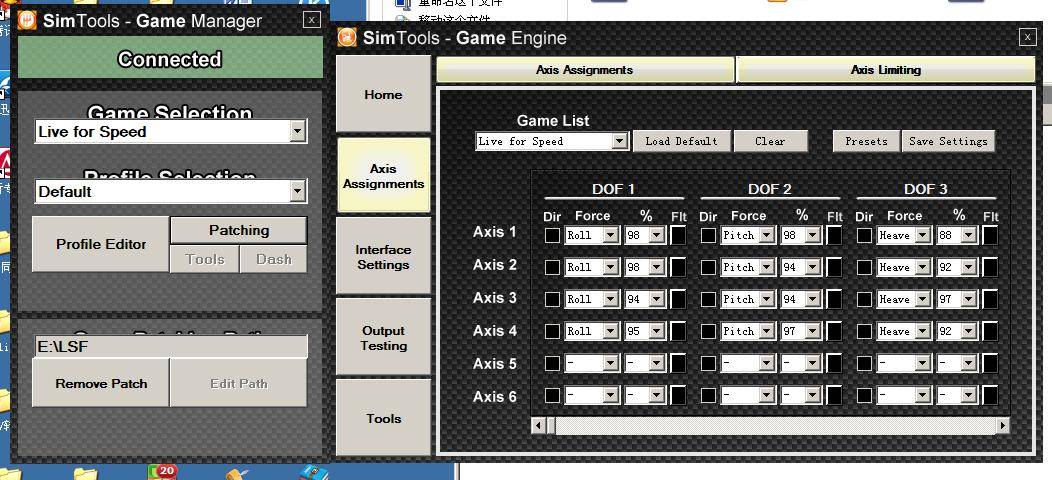Open Axis 1 DOF 1 Force dropdown
Viewport: 1052px width, 480px height.
click(611, 235)
